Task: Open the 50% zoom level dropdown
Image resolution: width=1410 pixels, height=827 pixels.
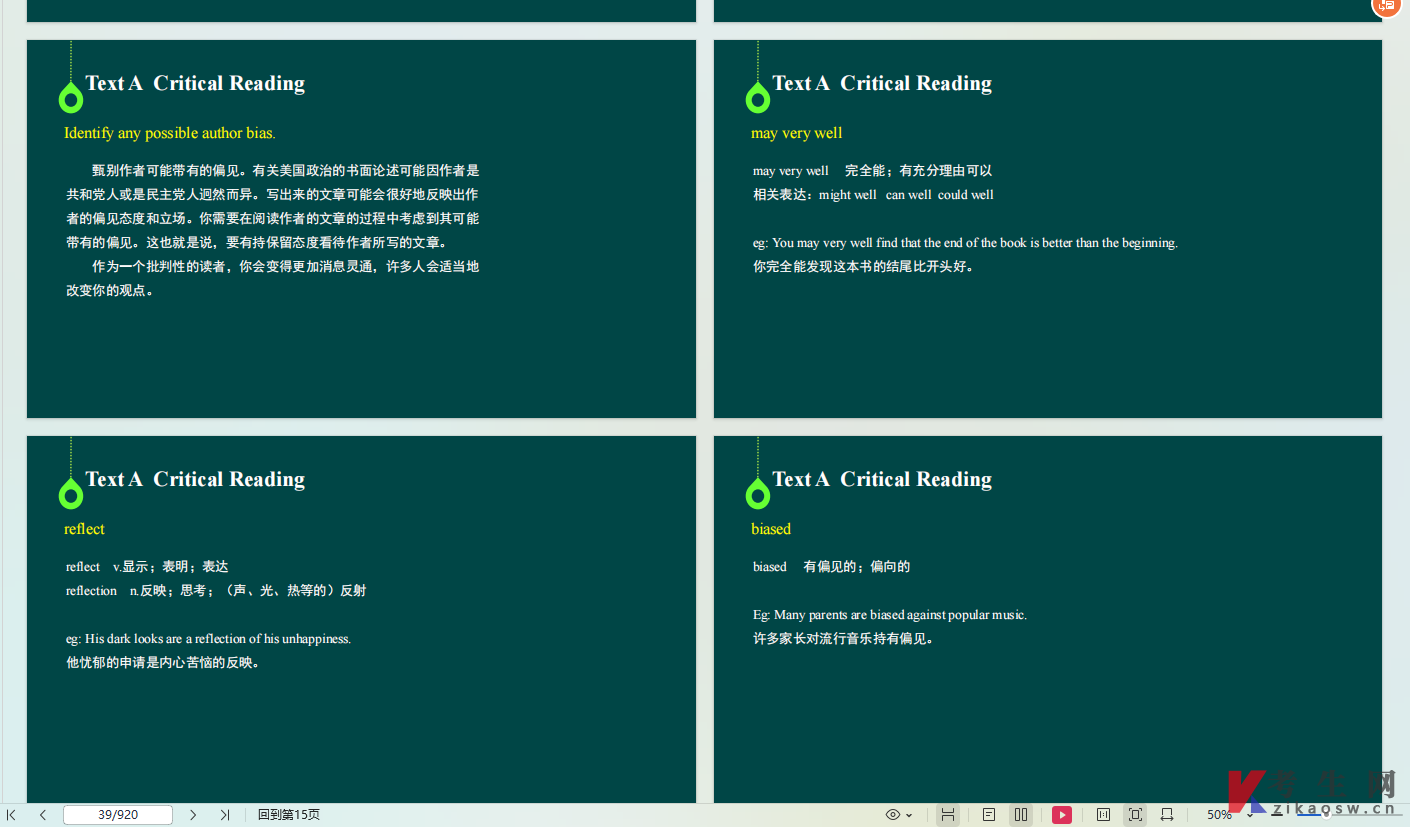Action: tap(1250, 816)
